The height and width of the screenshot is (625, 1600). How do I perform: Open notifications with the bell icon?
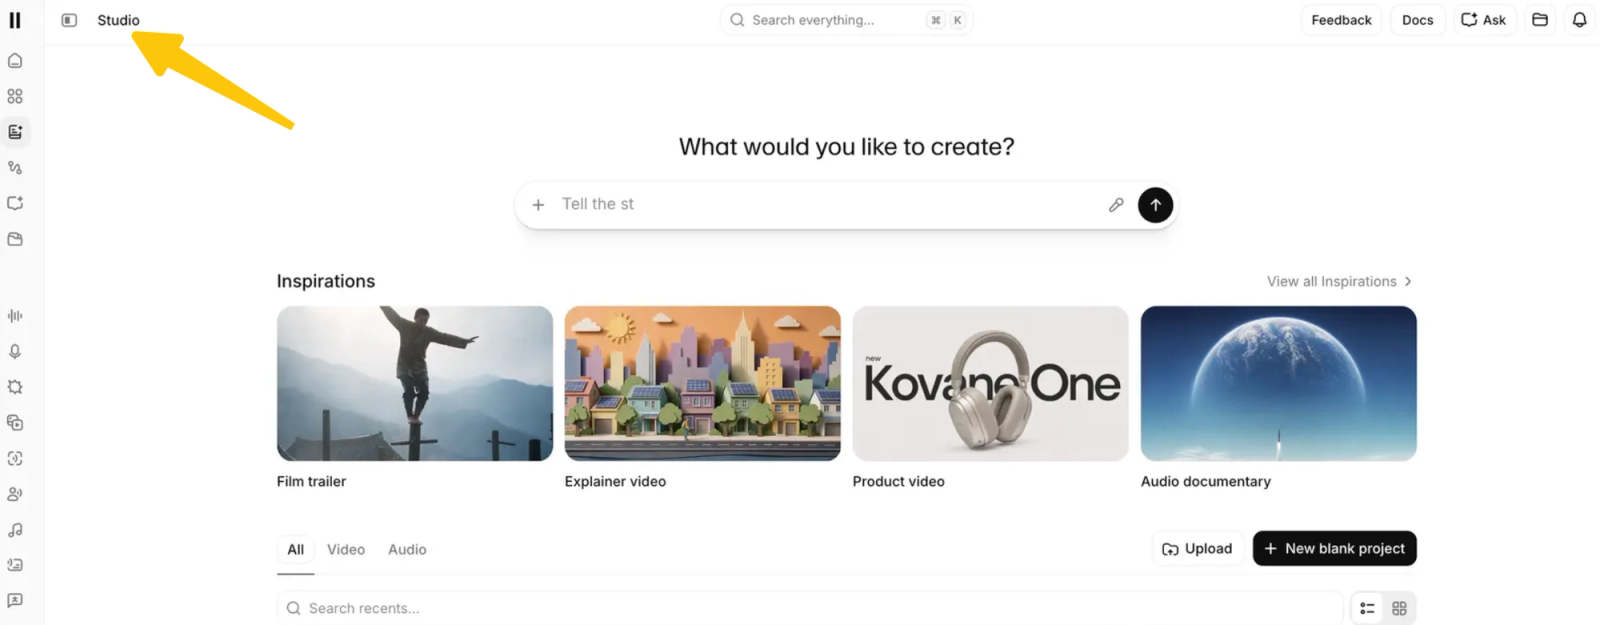pos(1580,20)
